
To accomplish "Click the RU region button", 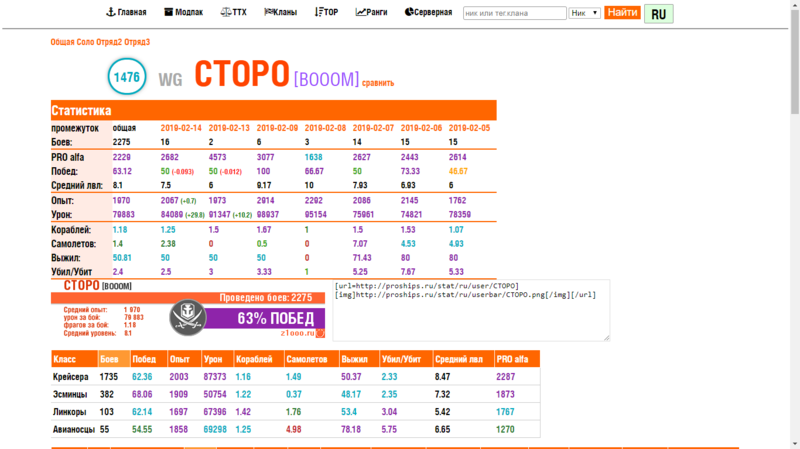I will click(x=658, y=14).
